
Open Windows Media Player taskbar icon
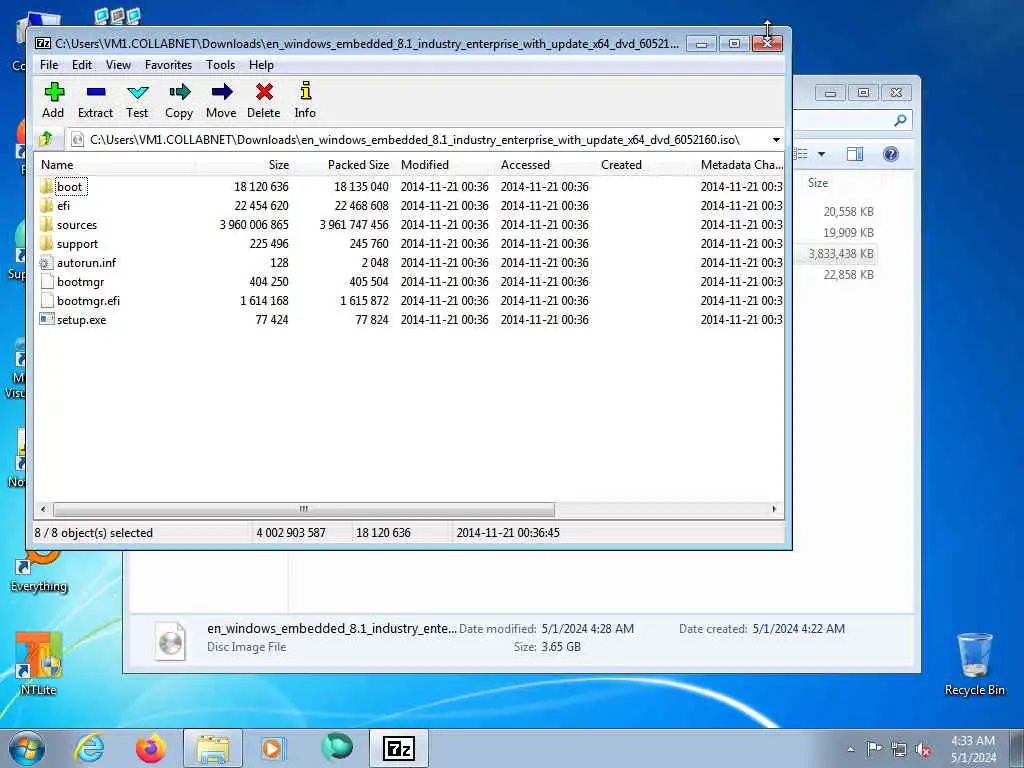click(x=274, y=748)
